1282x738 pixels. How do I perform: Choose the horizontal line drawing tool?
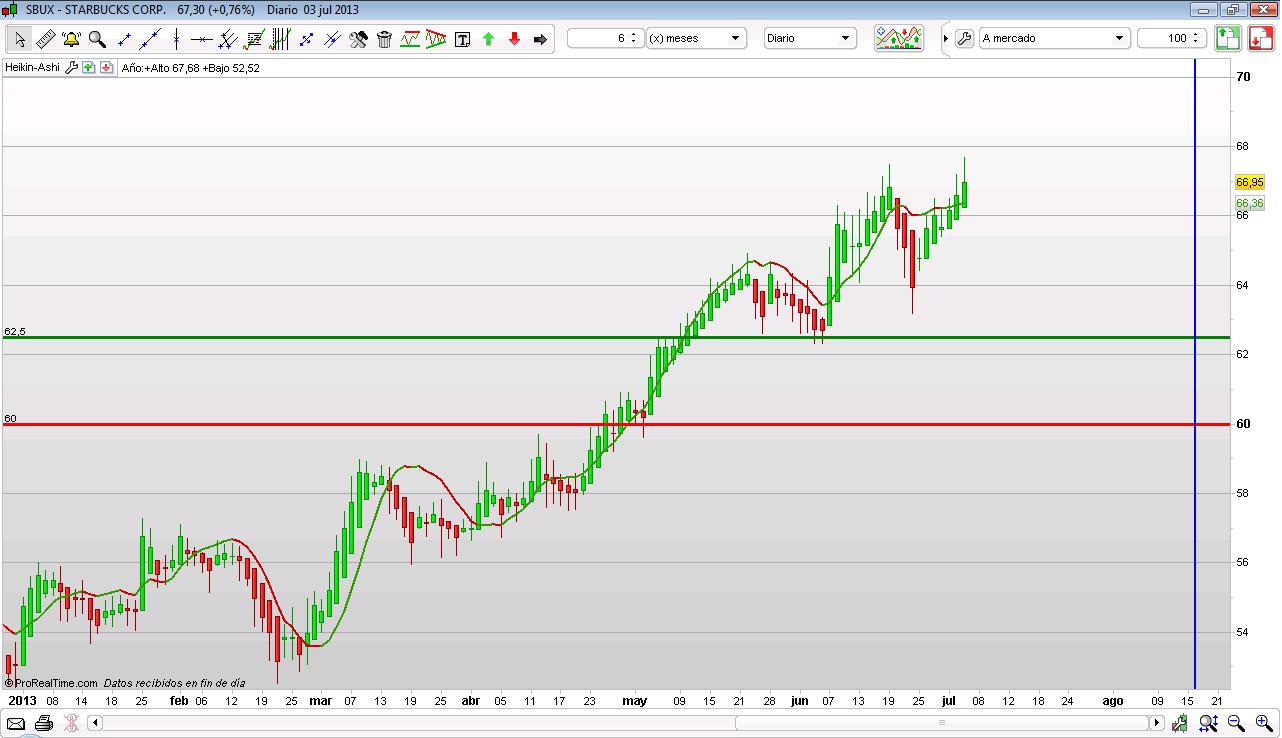[202, 39]
